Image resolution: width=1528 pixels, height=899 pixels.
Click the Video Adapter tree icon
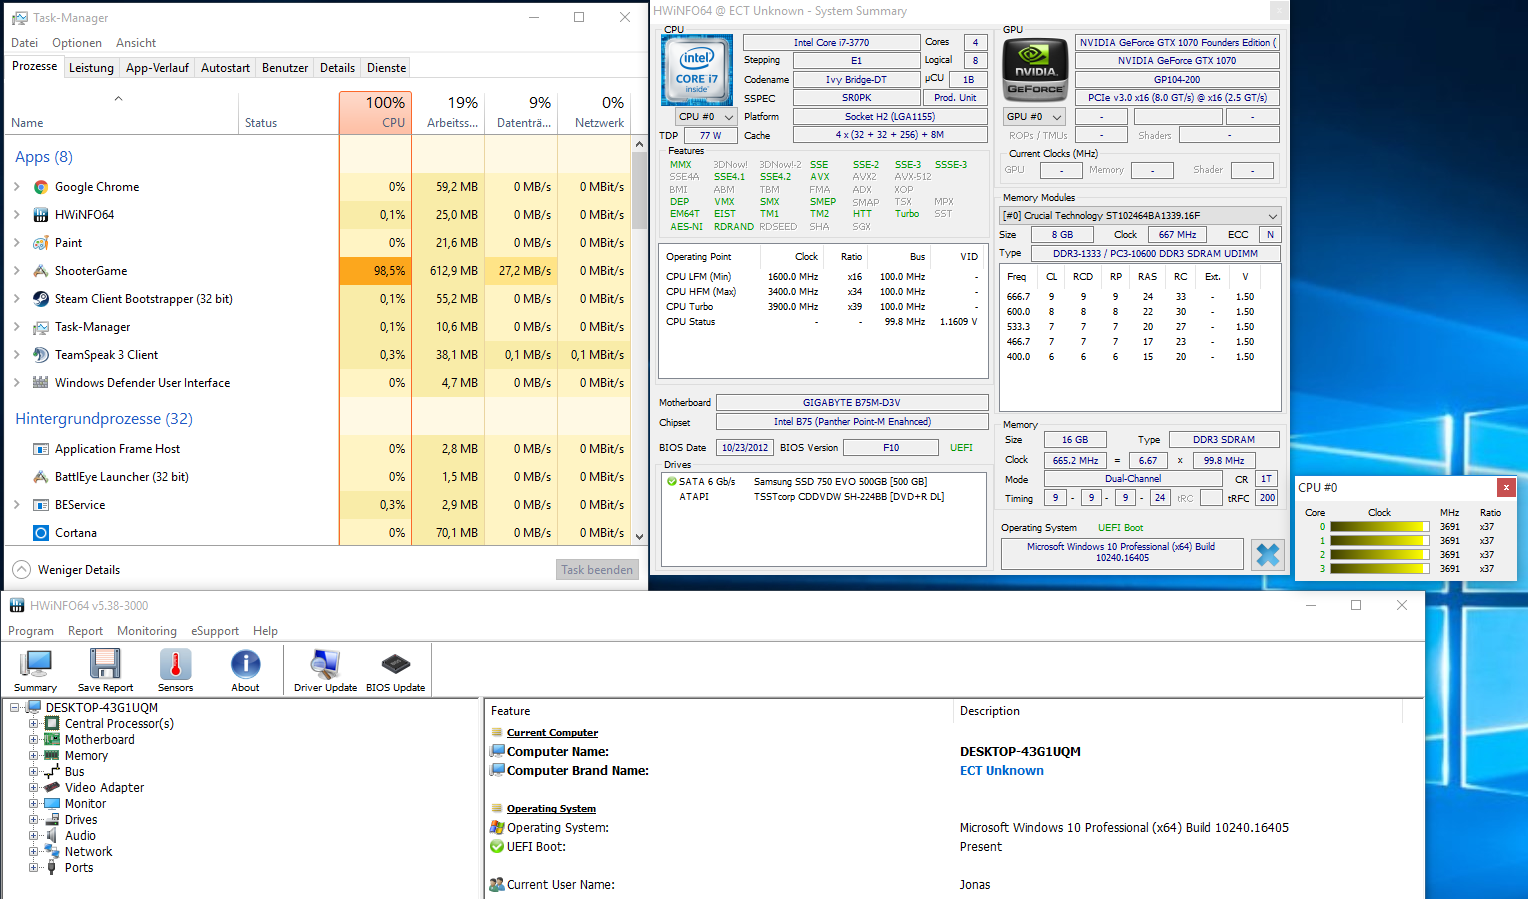(x=52, y=788)
